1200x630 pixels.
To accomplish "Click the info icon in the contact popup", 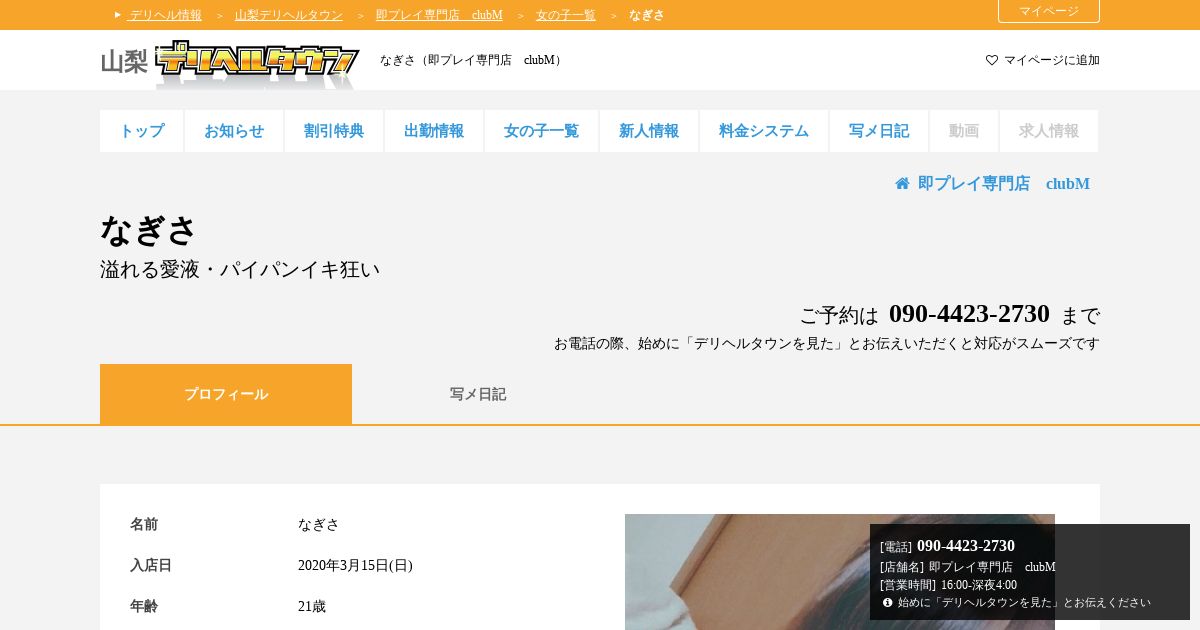I will 887,602.
